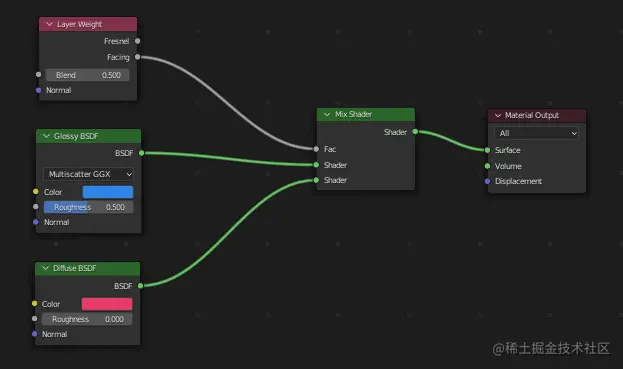The width and height of the screenshot is (623, 369).
Task: Click the green wire into Material Output Surface
Action: (x=451, y=140)
